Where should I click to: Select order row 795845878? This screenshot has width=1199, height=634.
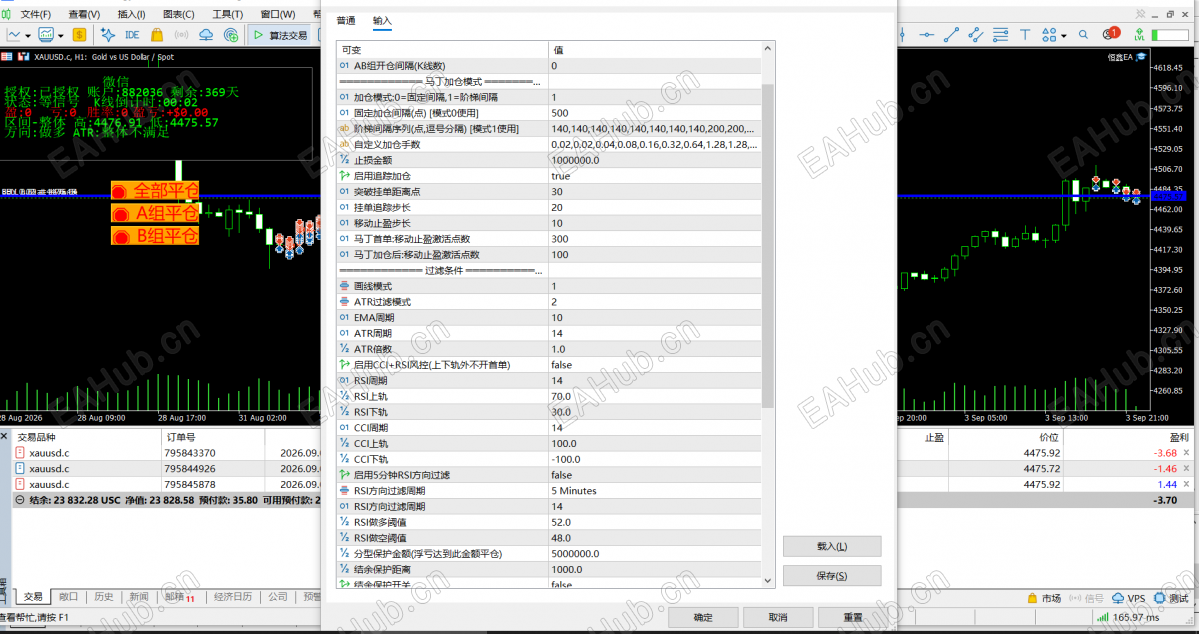coord(599,484)
